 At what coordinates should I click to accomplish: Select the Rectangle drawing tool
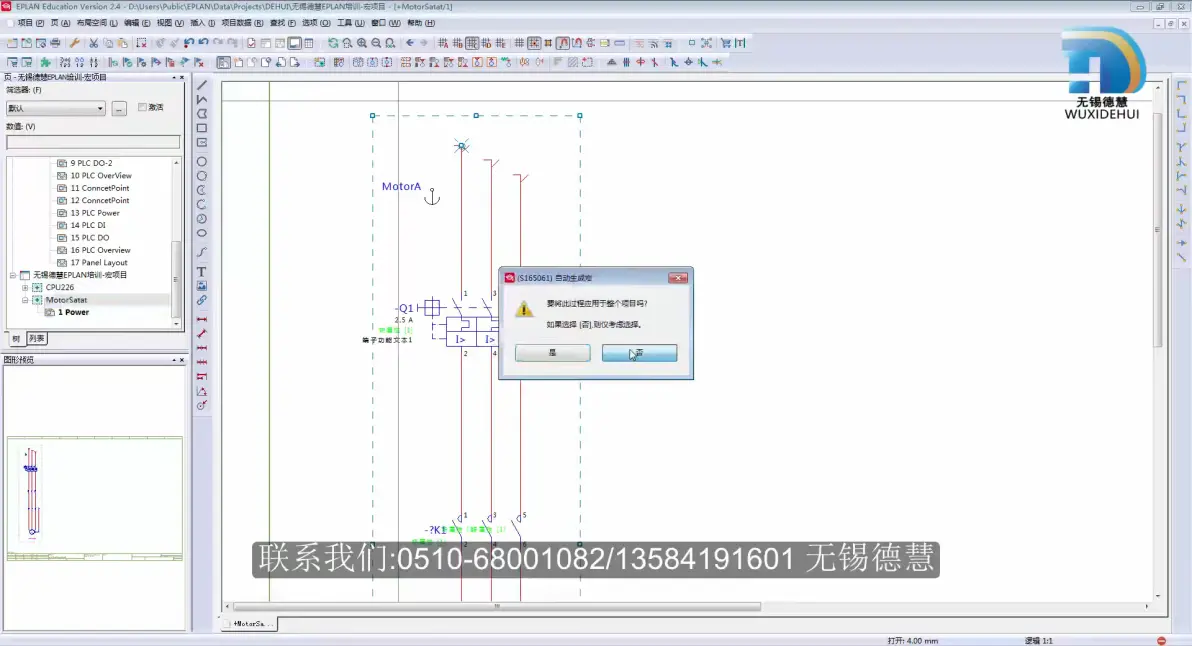tap(202, 128)
